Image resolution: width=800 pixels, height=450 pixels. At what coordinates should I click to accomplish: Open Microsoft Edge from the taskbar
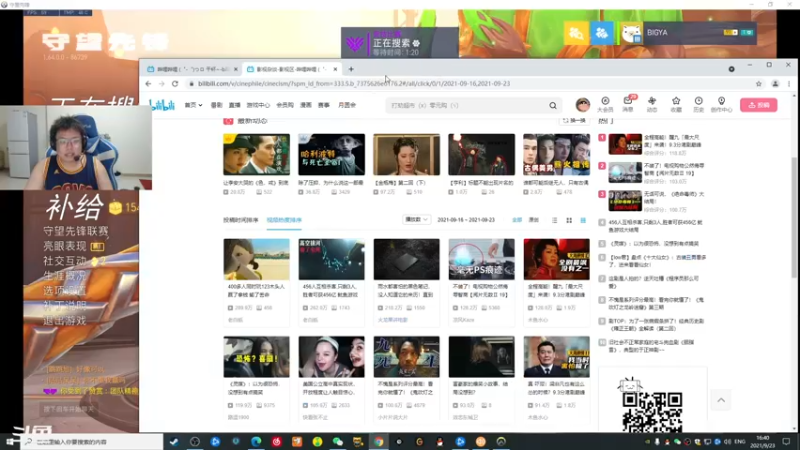[256, 441]
